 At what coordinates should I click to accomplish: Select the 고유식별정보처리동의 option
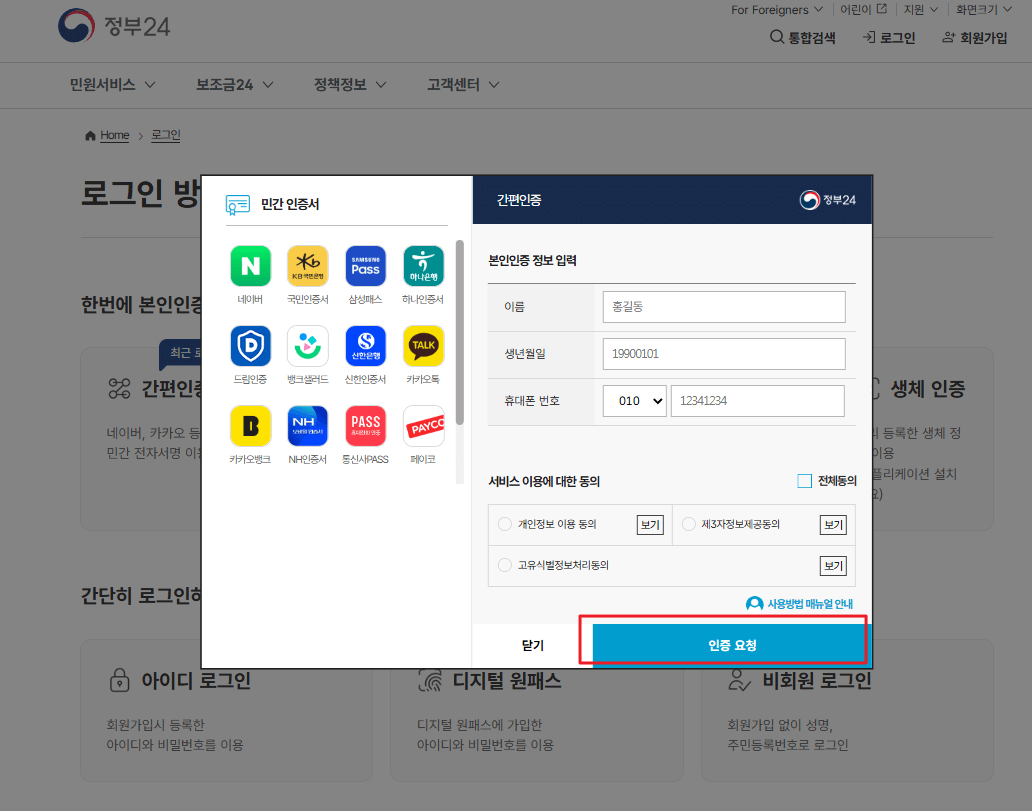505,565
